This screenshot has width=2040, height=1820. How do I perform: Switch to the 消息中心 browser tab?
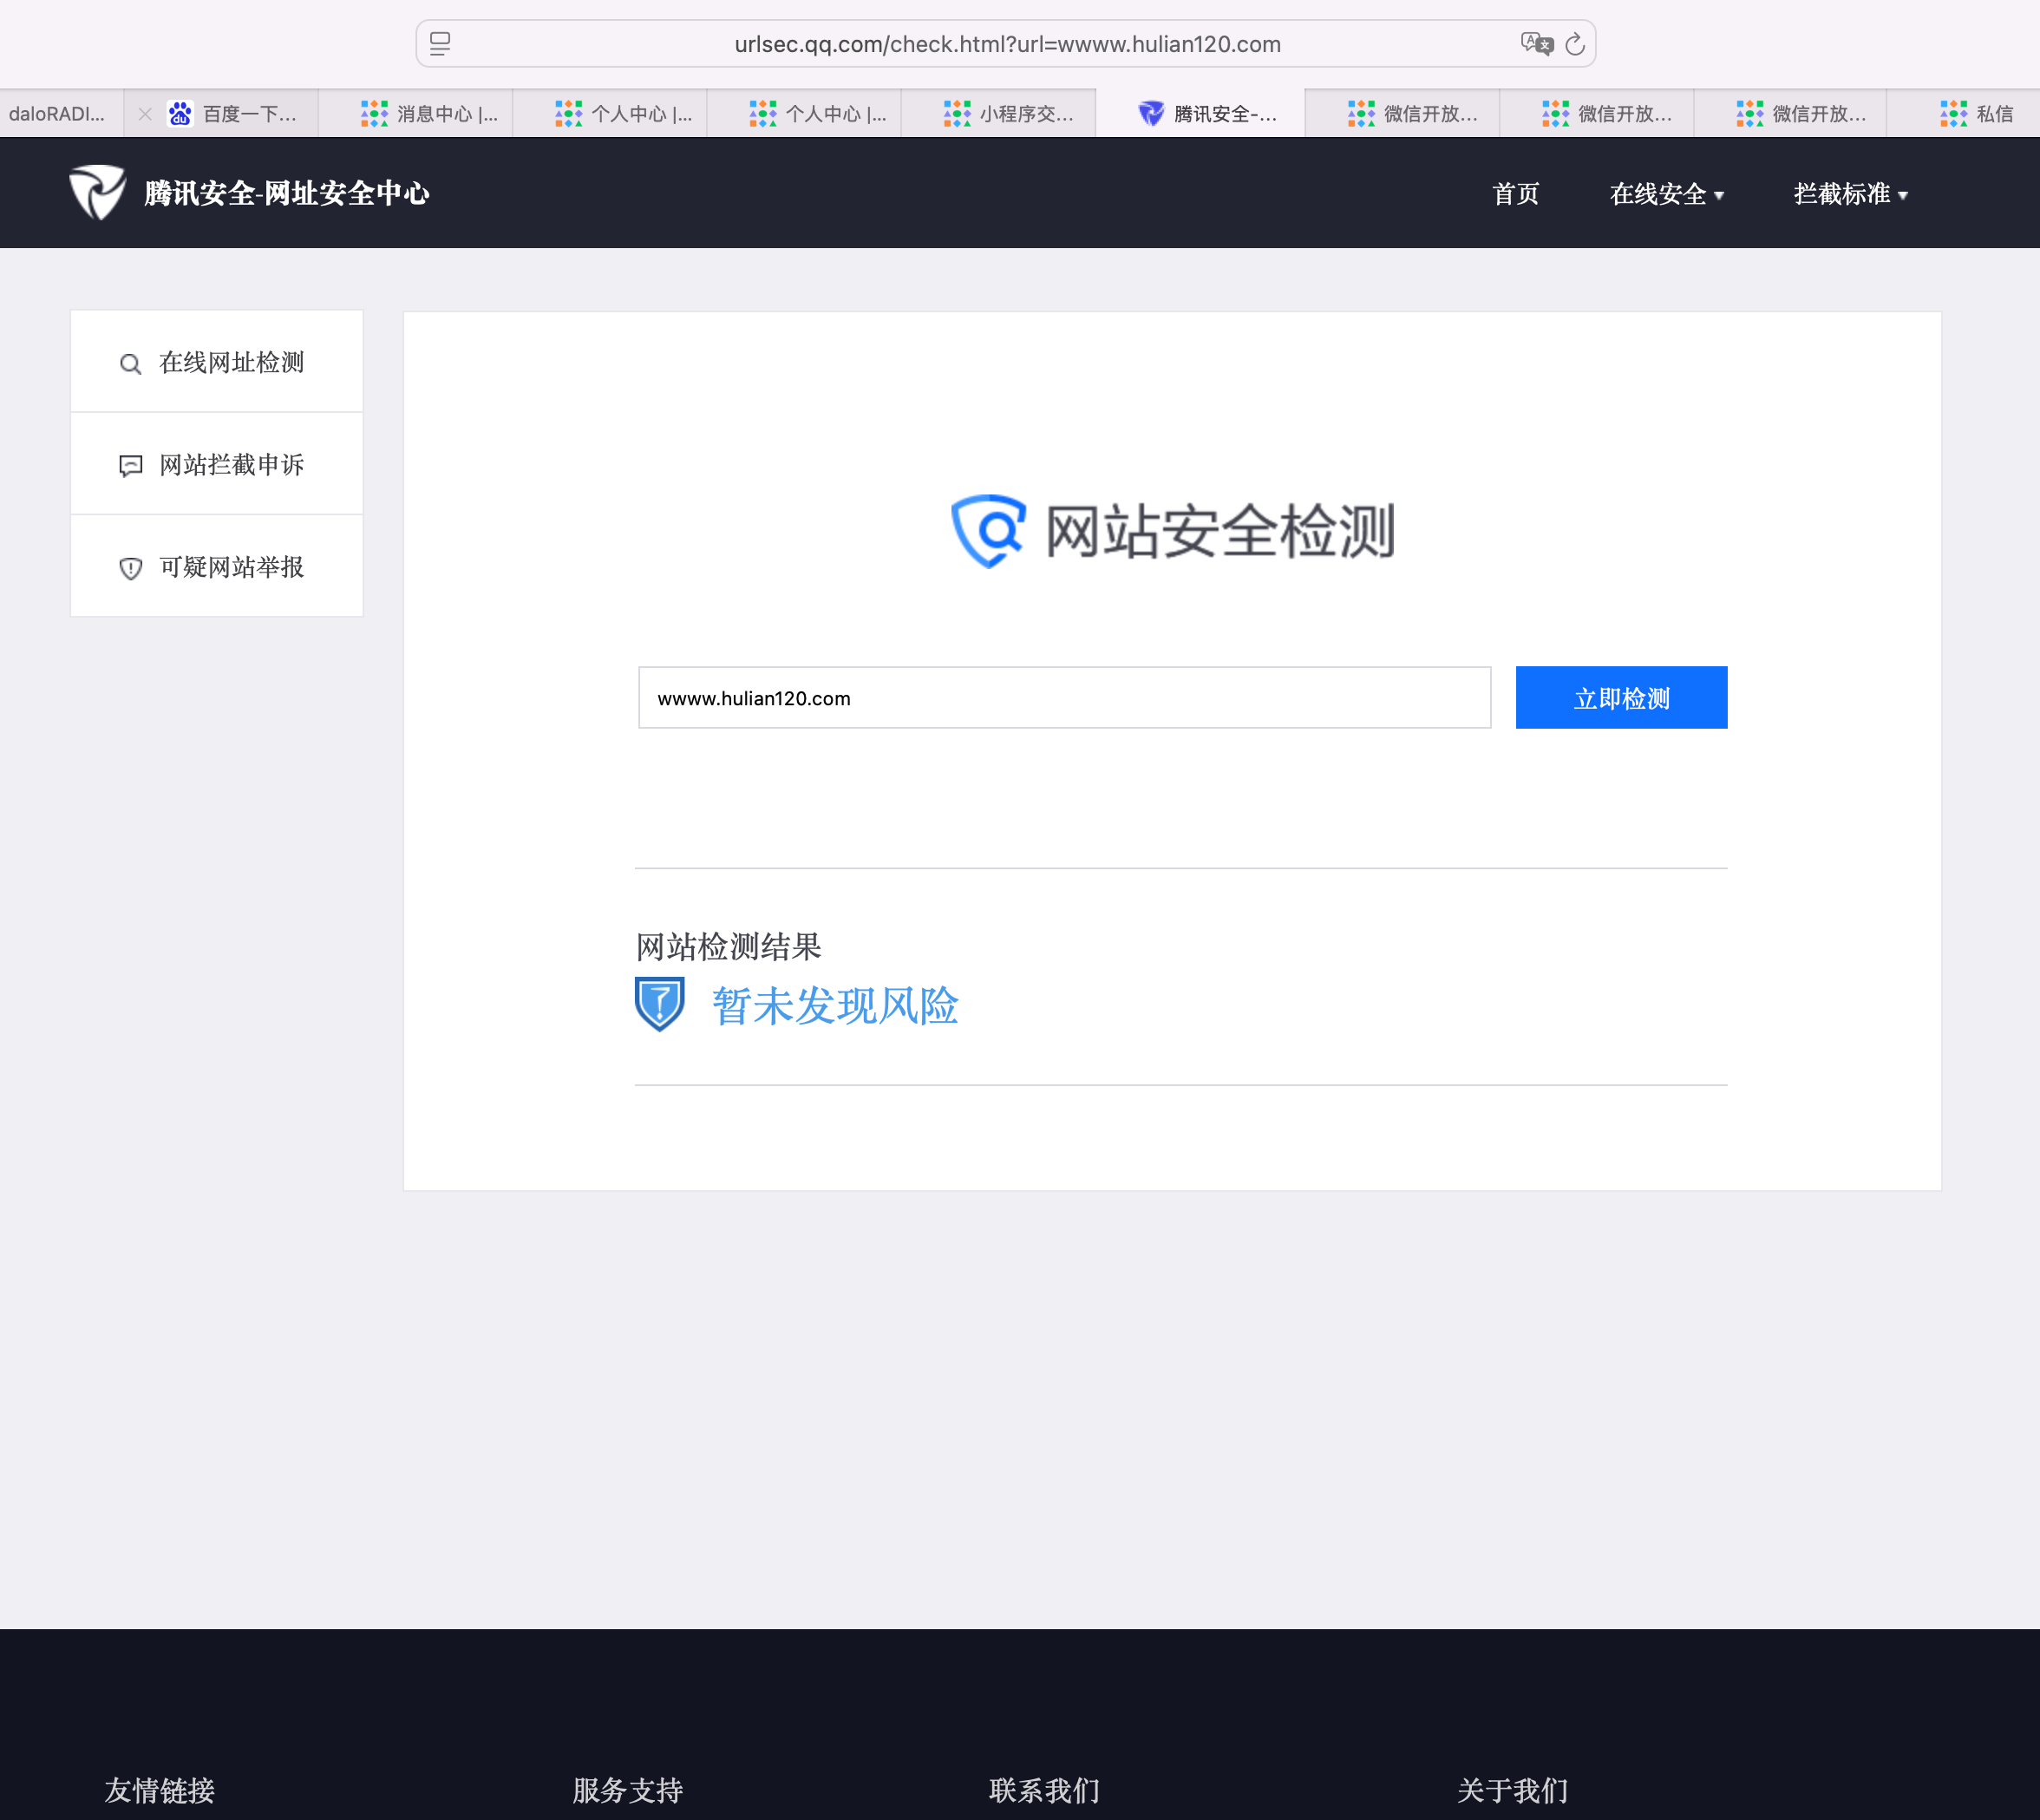coord(430,114)
